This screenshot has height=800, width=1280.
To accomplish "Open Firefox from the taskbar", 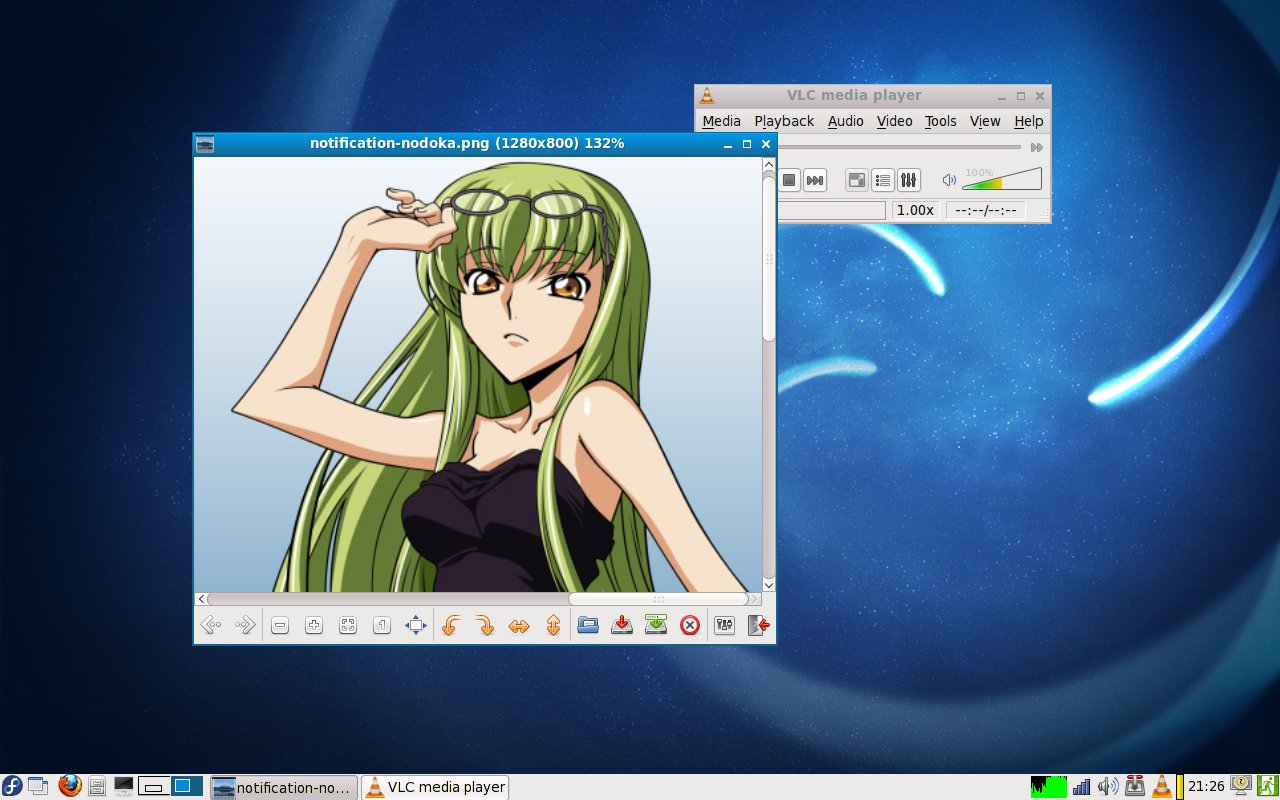I will pyautogui.click(x=69, y=786).
